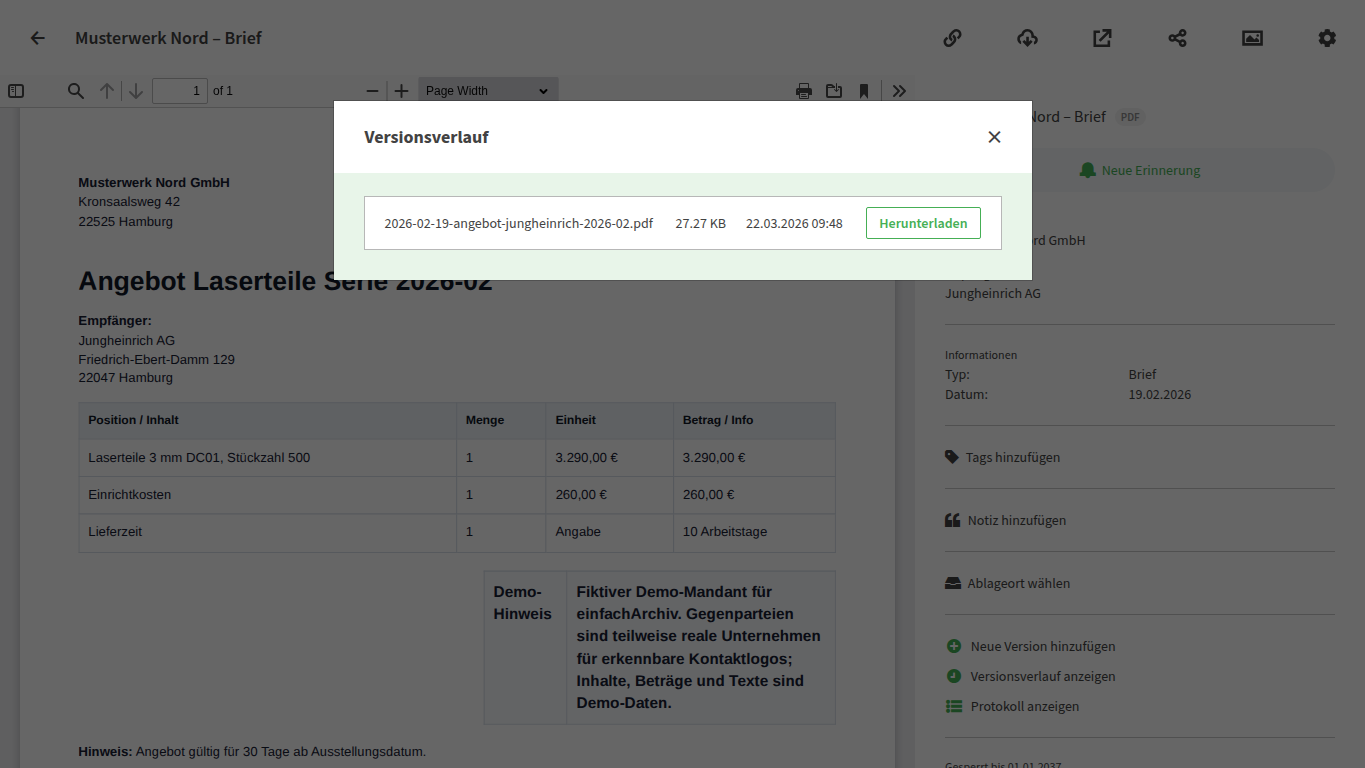Click the Jungheinrich AG entry in sidebar

click(x=993, y=293)
